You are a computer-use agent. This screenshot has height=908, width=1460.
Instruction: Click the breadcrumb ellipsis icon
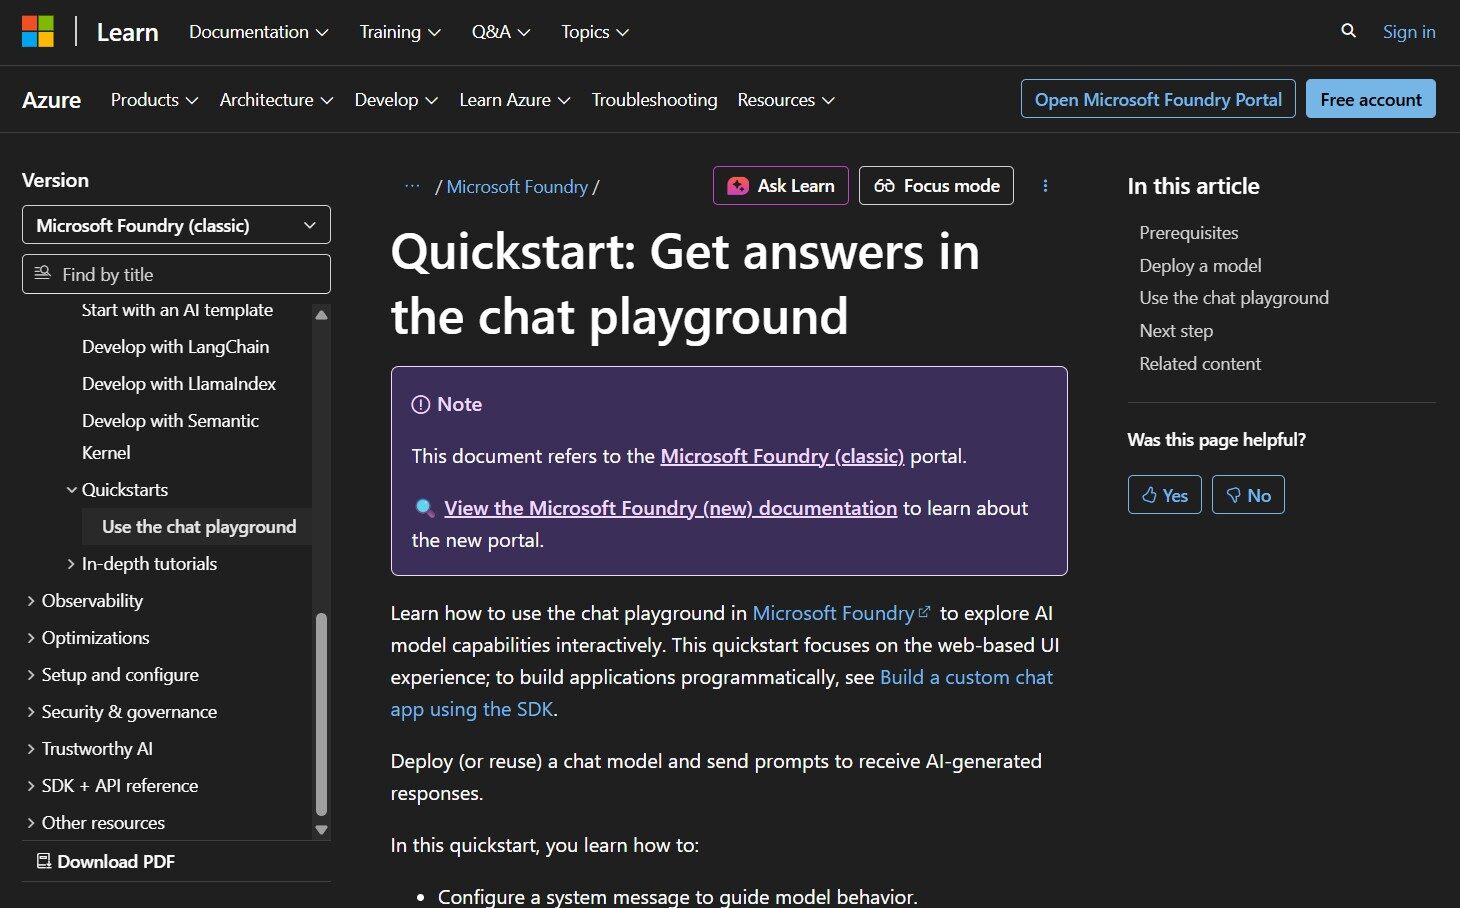412,187
